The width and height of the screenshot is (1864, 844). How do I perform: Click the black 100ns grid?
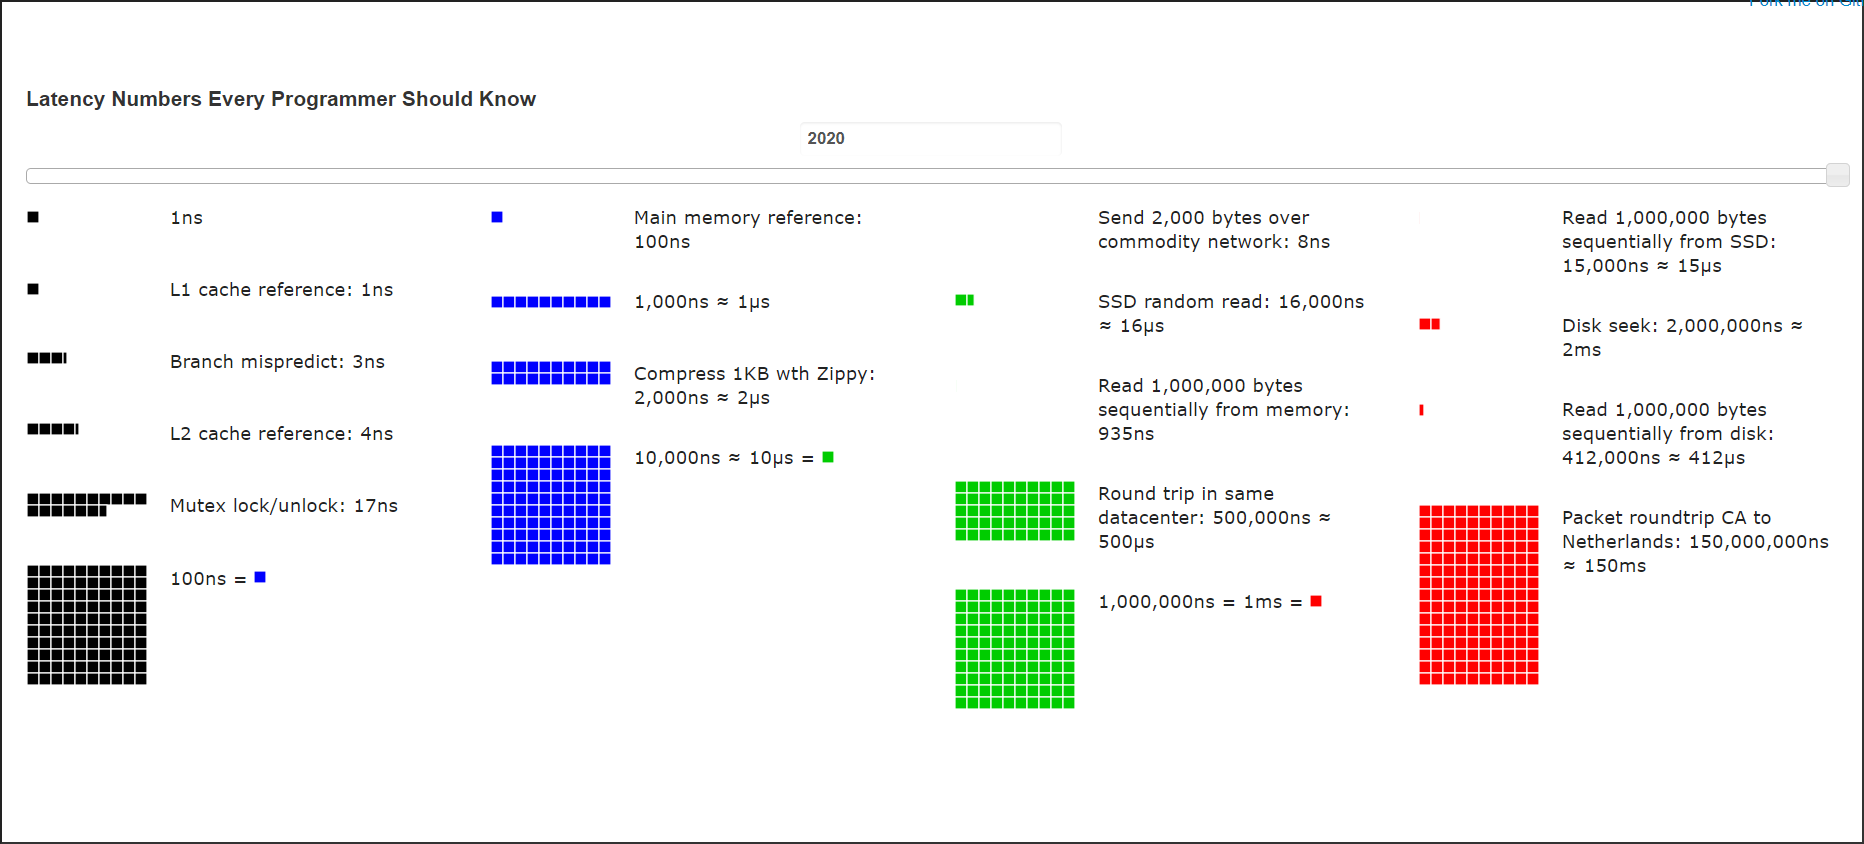(x=87, y=625)
